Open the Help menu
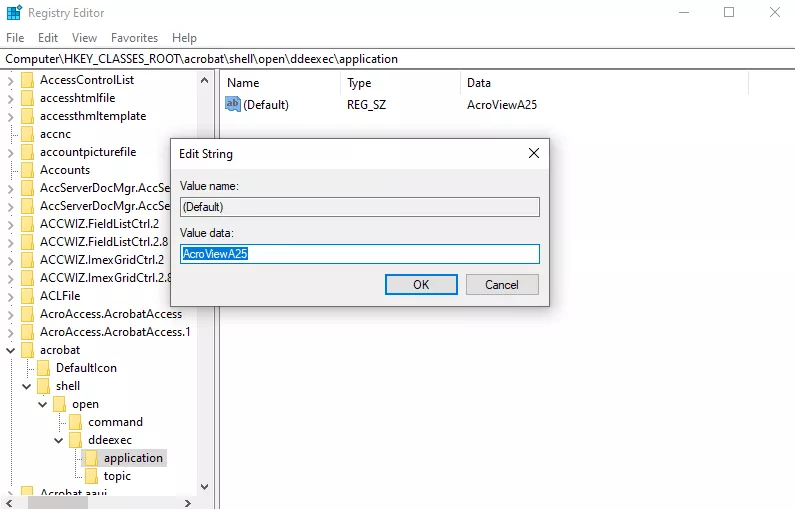Screen dimensions: 795x509 pyautogui.click(x=184, y=38)
